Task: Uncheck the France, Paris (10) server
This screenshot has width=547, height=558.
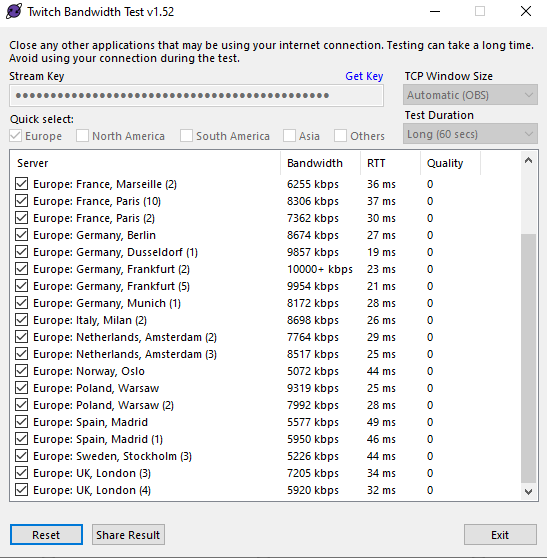Action: click(x=21, y=201)
